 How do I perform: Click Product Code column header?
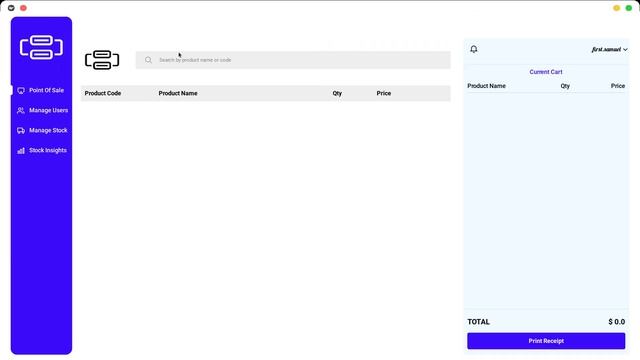coord(103,93)
